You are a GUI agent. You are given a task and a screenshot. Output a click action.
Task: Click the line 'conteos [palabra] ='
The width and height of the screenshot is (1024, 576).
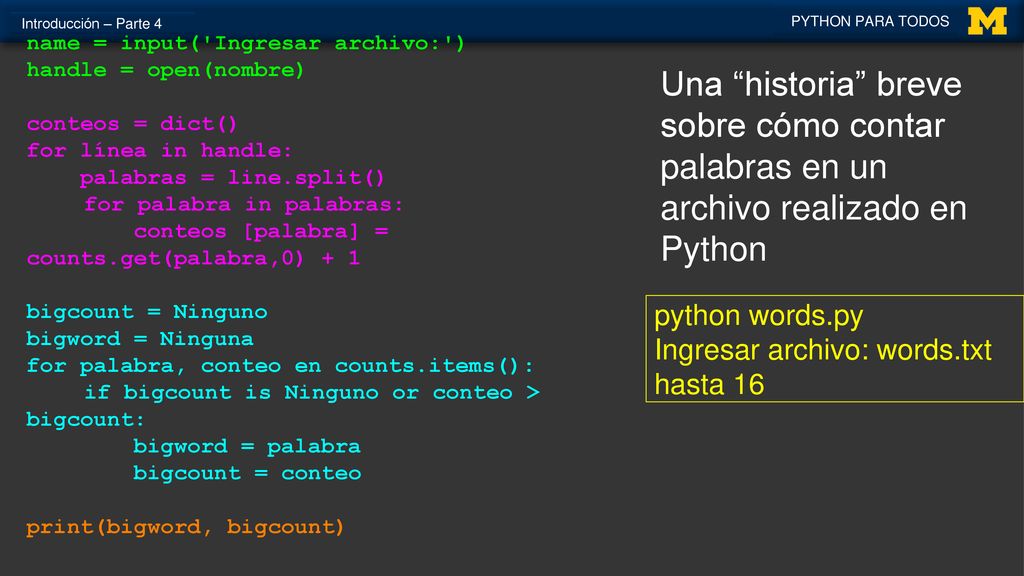[x=261, y=231]
